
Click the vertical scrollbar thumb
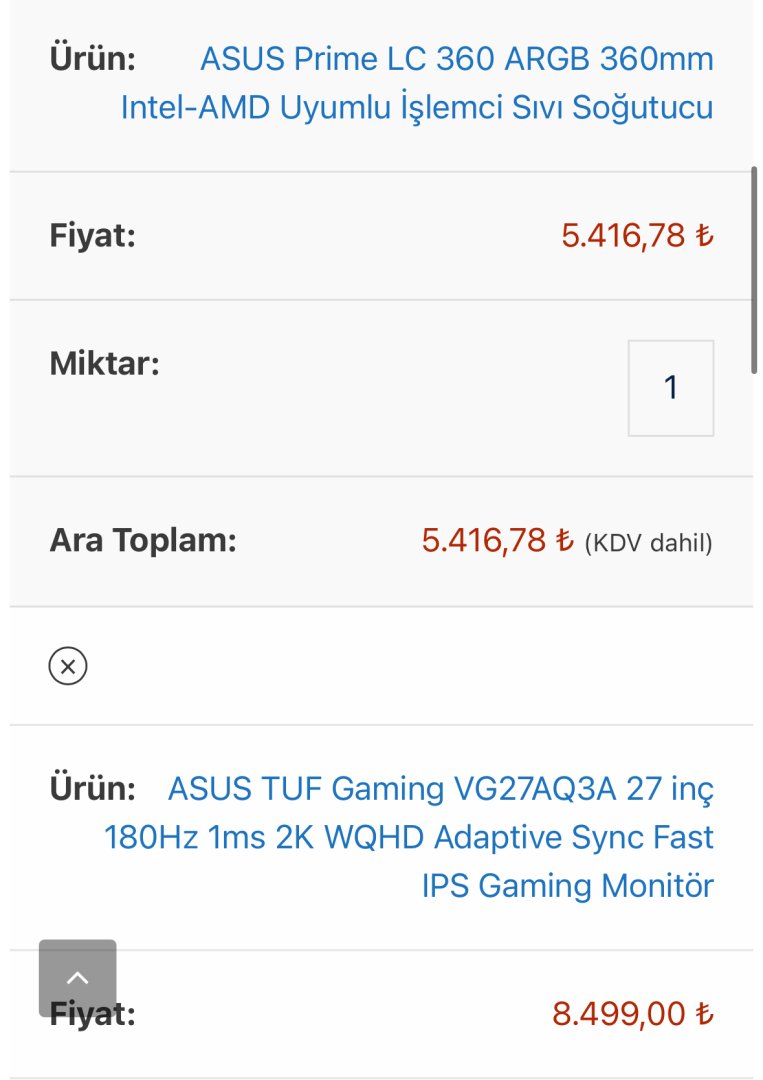click(x=755, y=270)
